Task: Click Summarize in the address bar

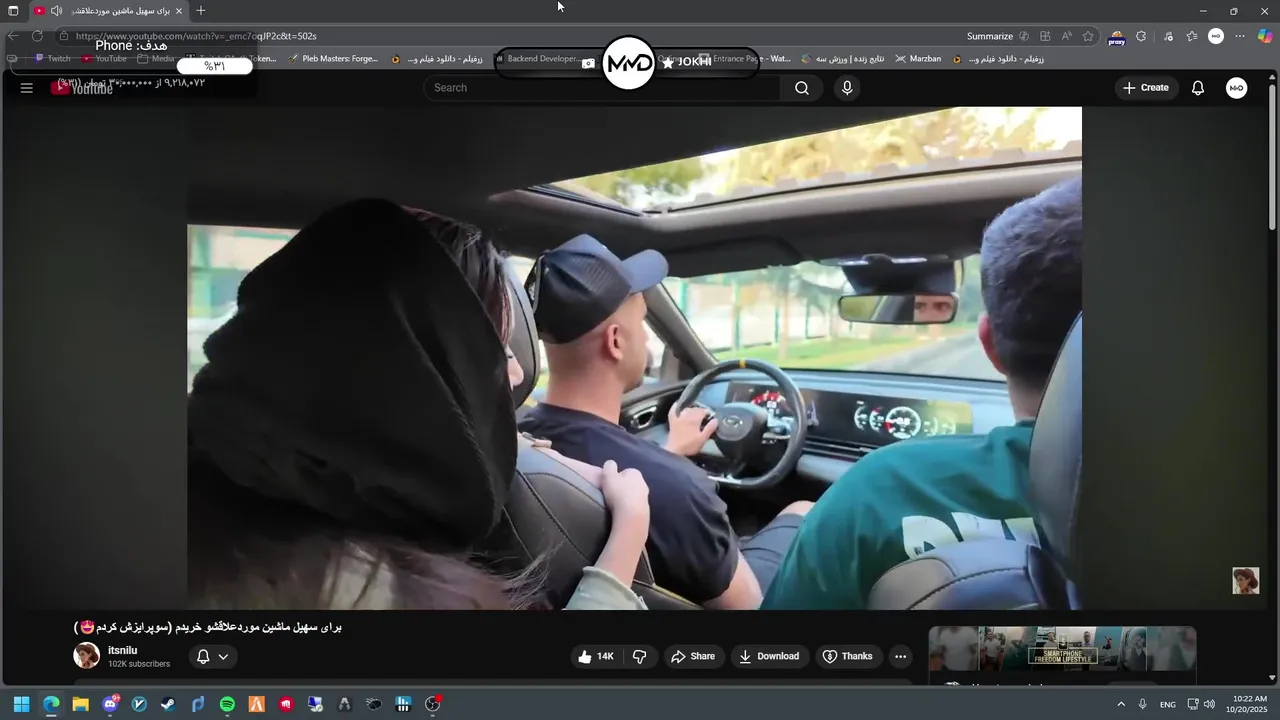Action: pyautogui.click(x=990, y=36)
